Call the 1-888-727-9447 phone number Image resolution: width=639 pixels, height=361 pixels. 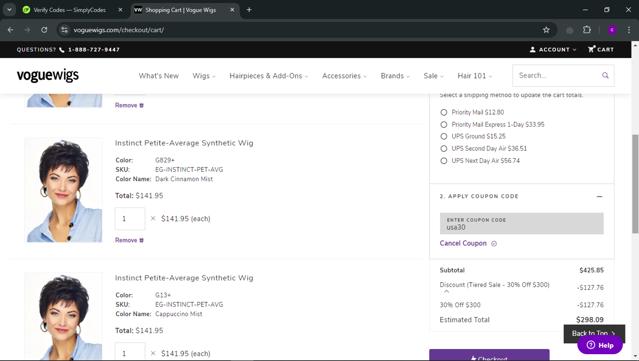[94, 50]
